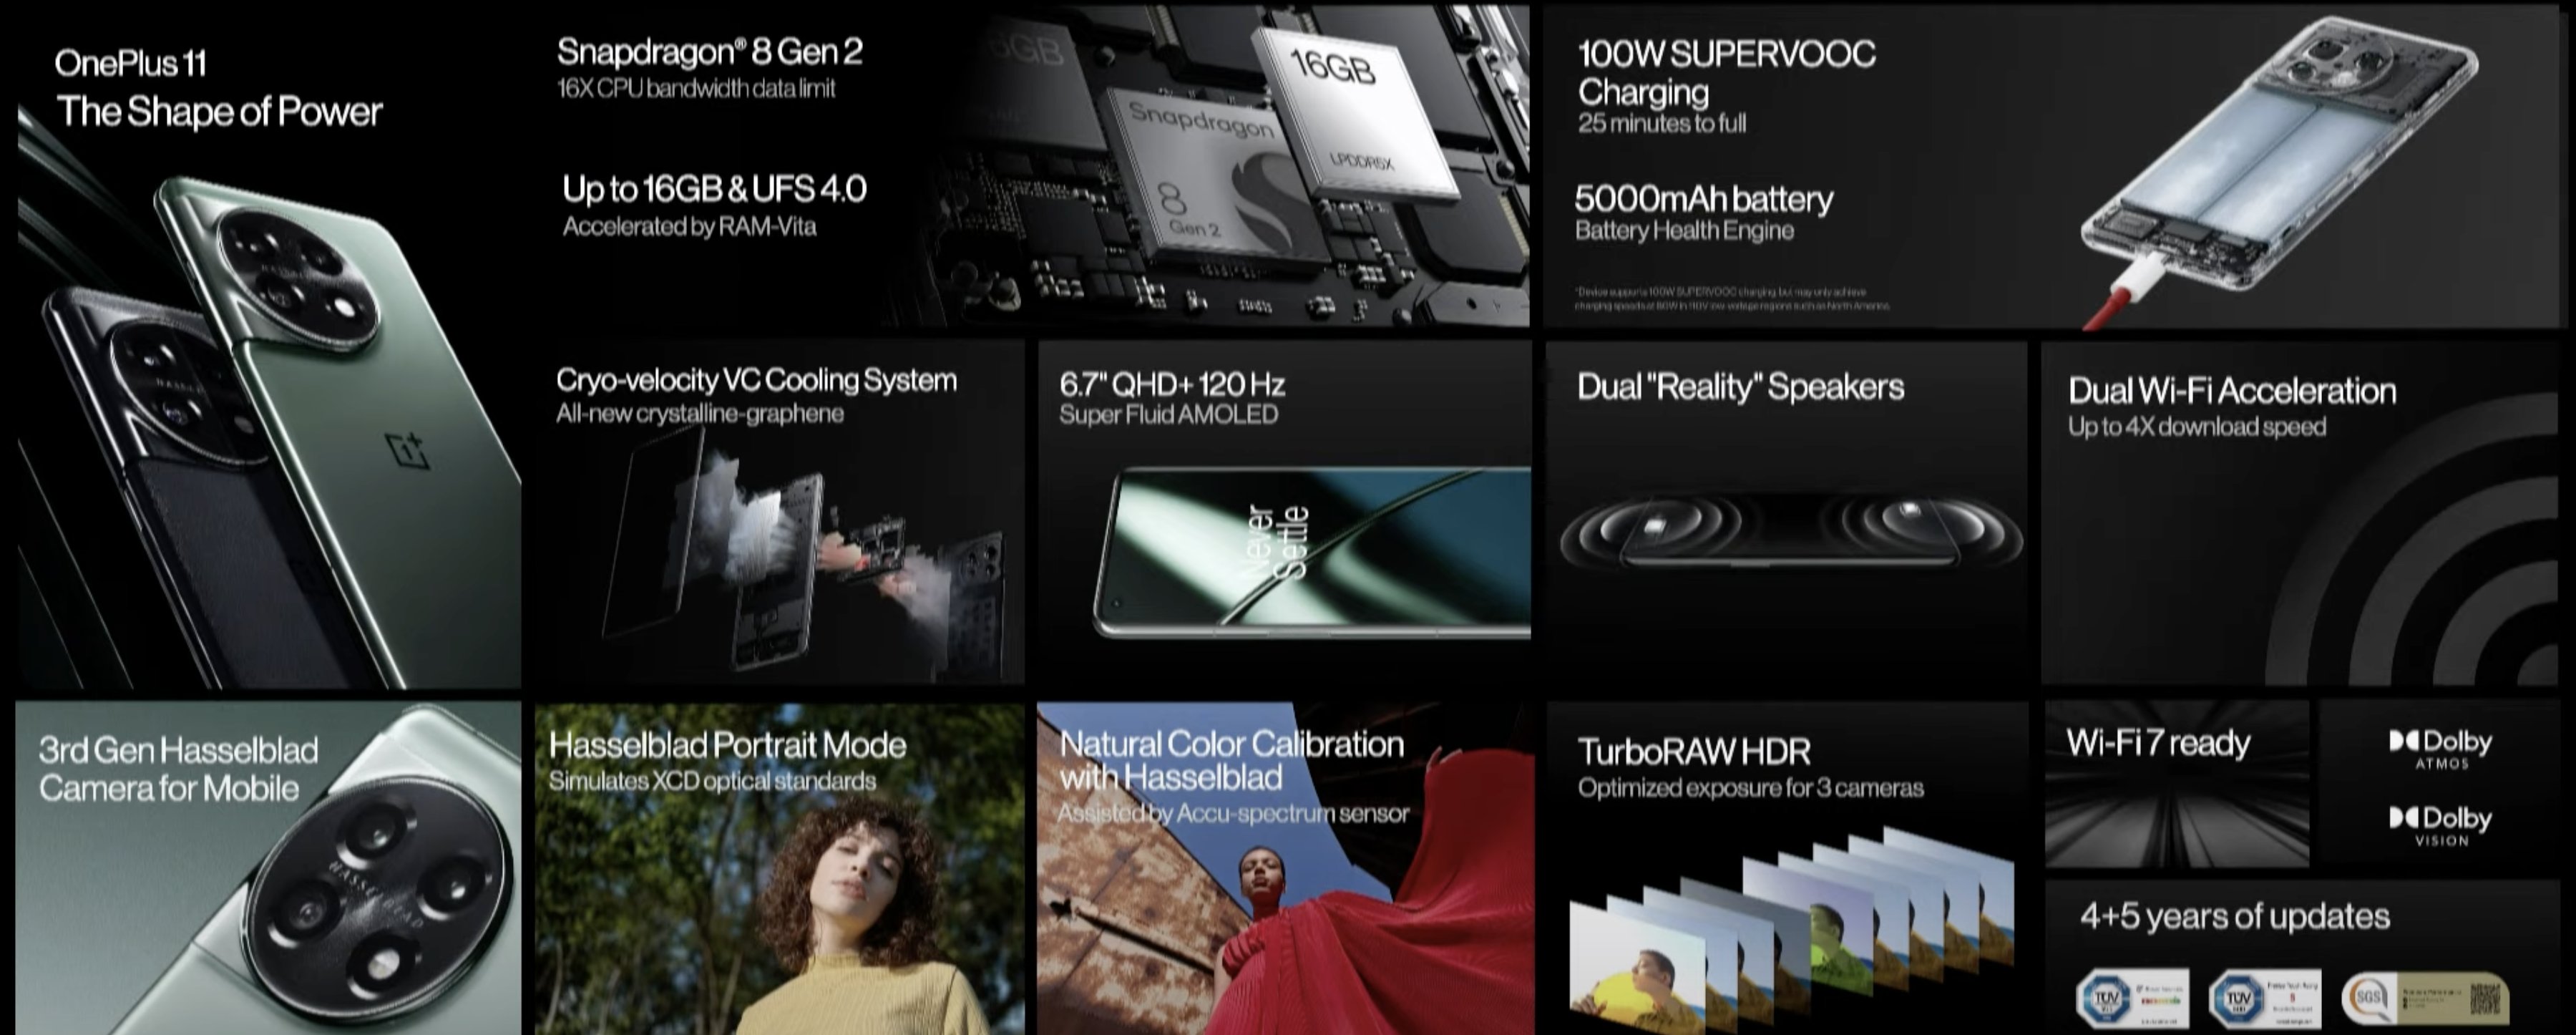Click the Dolby Atmos logo
Image resolution: width=2576 pixels, height=1035 pixels.
pyautogui.click(x=2441, y=749)
